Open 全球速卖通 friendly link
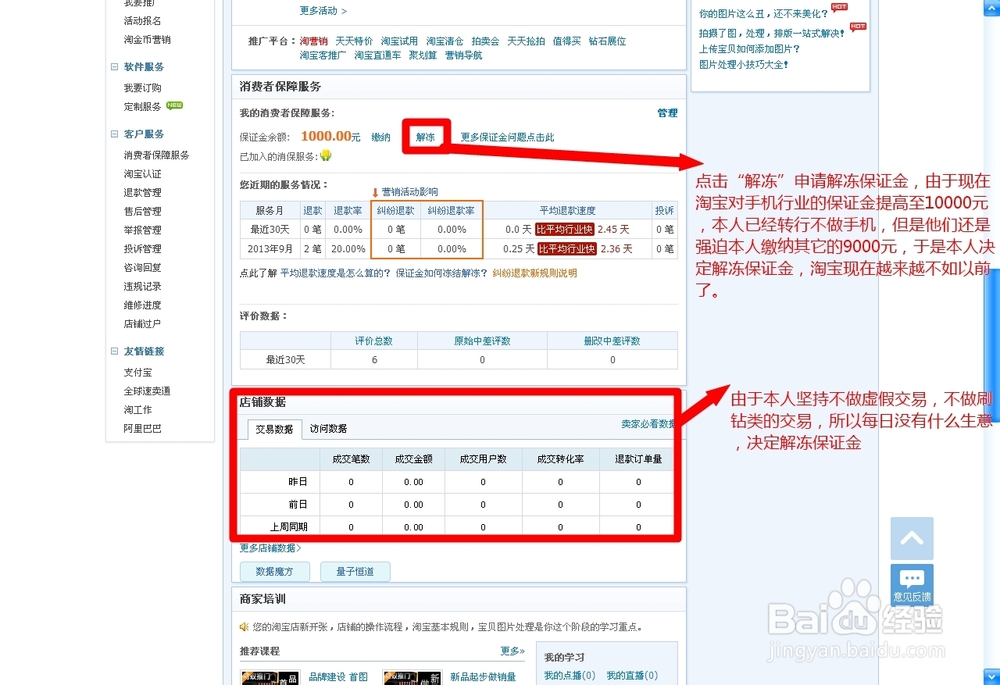This screenshot has height=685, width=1000. [147, 391]
